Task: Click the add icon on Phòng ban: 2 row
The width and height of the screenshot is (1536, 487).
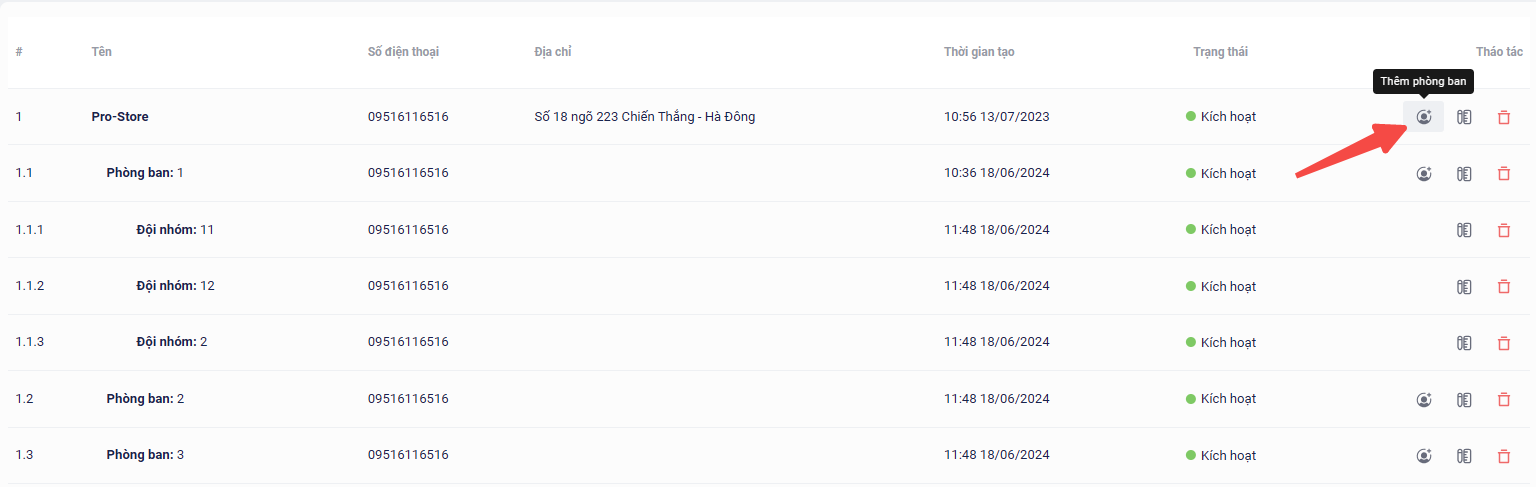Action: [1424, 400]
